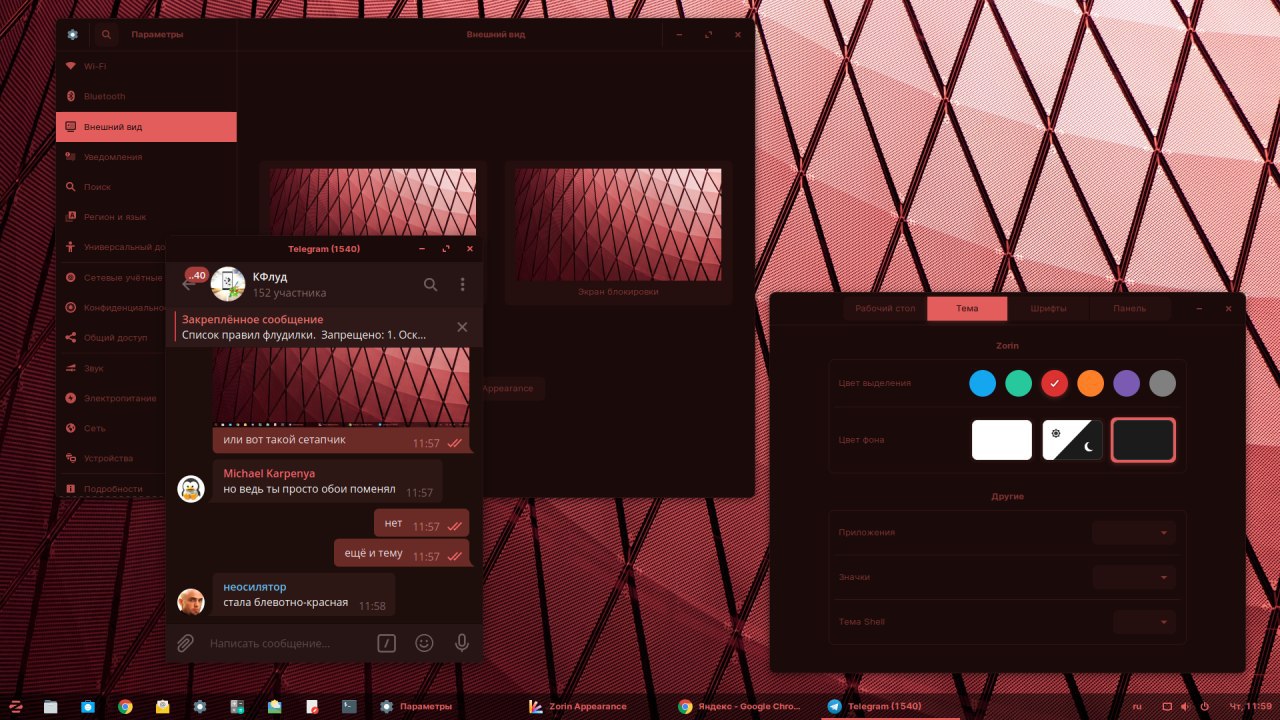
Task: Select the auto day/night background theme
Action: [1073, 440]
